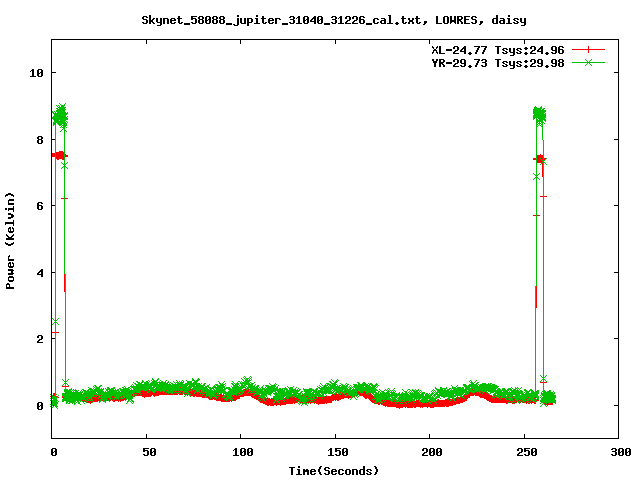640x480 pixels.
Task: Select the YR-29.73 Tsys:29.98 legend label
Action: pos(498,63)
